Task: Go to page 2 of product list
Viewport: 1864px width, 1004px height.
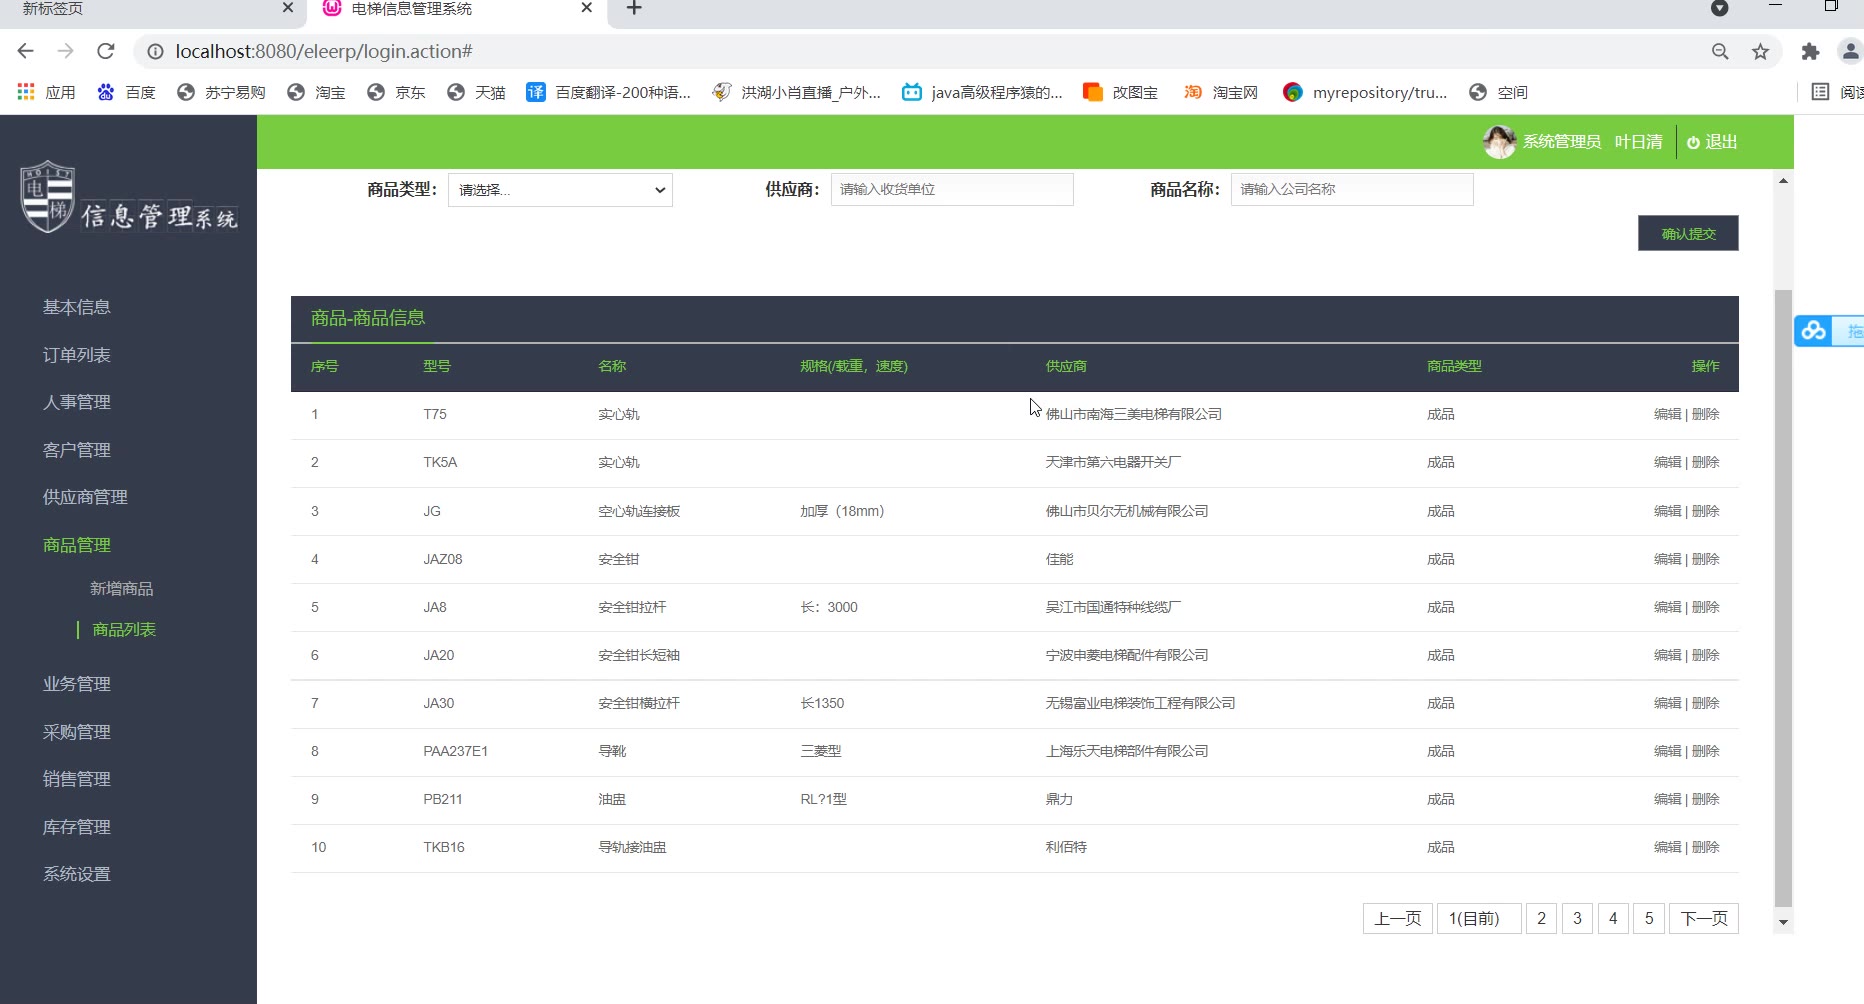Action: [x=1541, y=918]
